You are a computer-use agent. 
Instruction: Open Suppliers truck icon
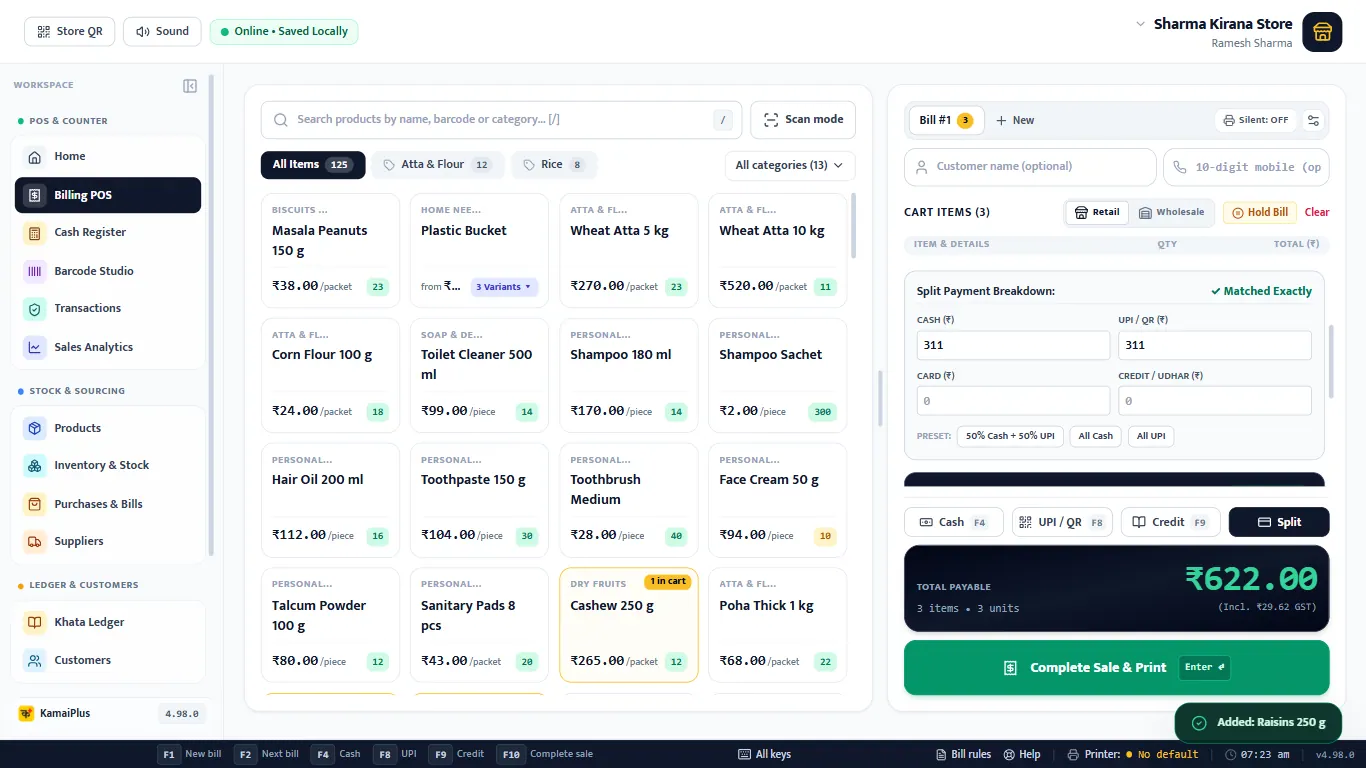click(x=35, y=542)
